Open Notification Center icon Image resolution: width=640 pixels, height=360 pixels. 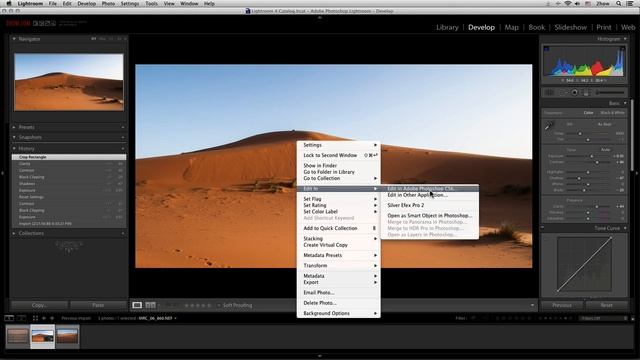631,4
